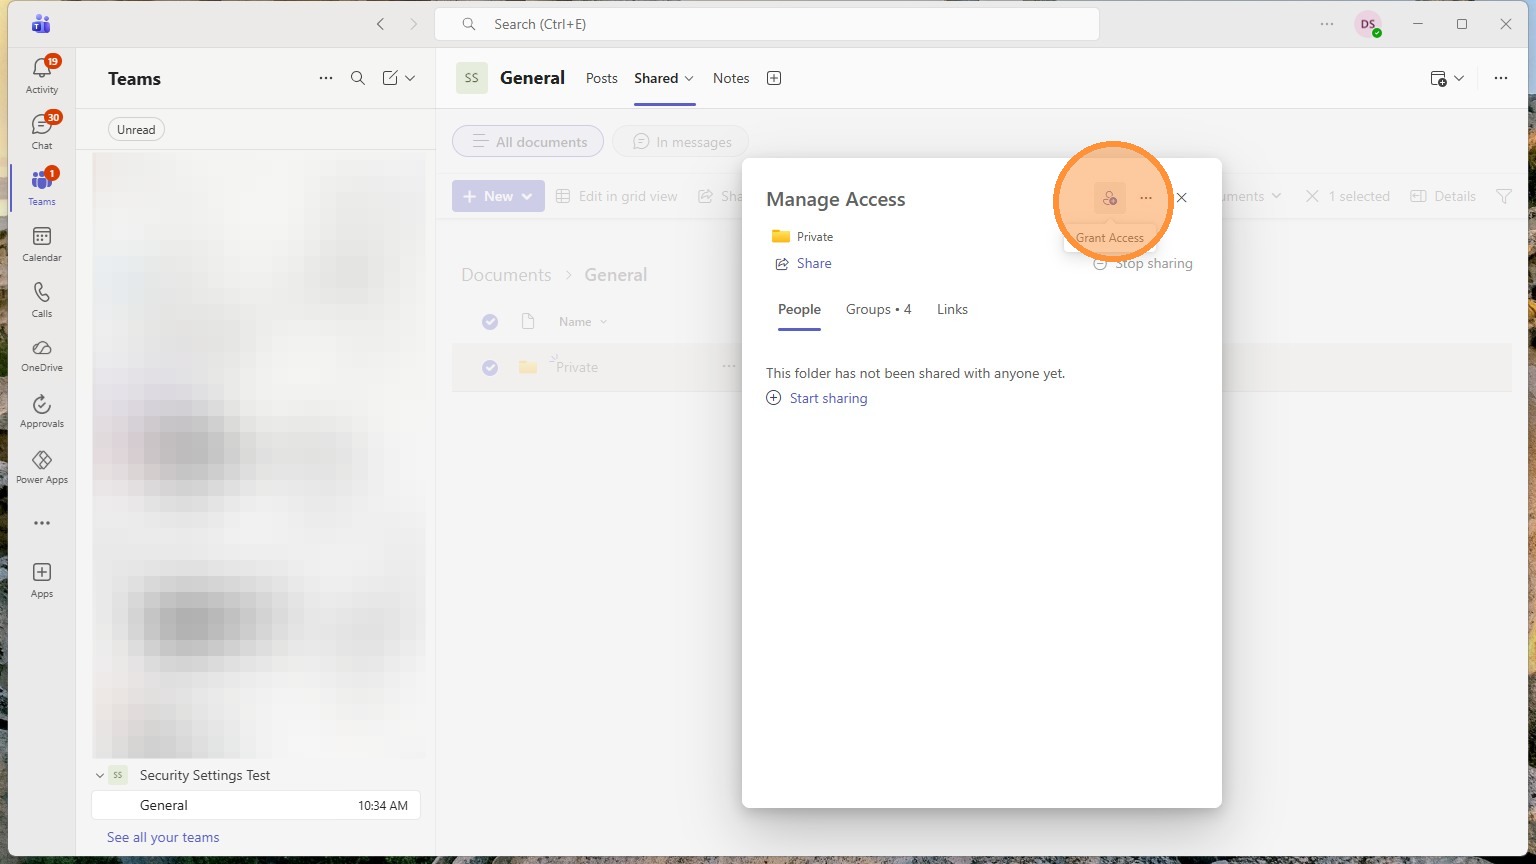
Task: Collapse the Security Settings Test team
Action: (100, 775)
